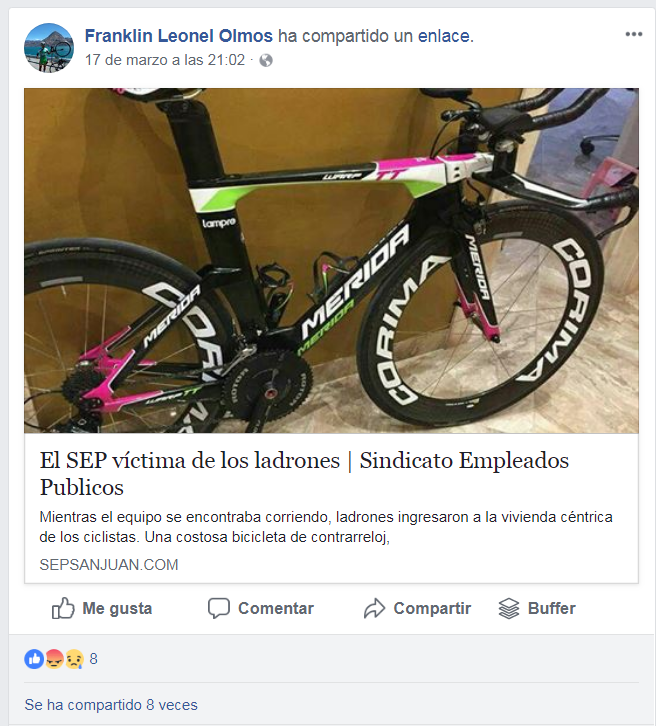Open the post timestamp 17 de marzo

click(165, 60)
